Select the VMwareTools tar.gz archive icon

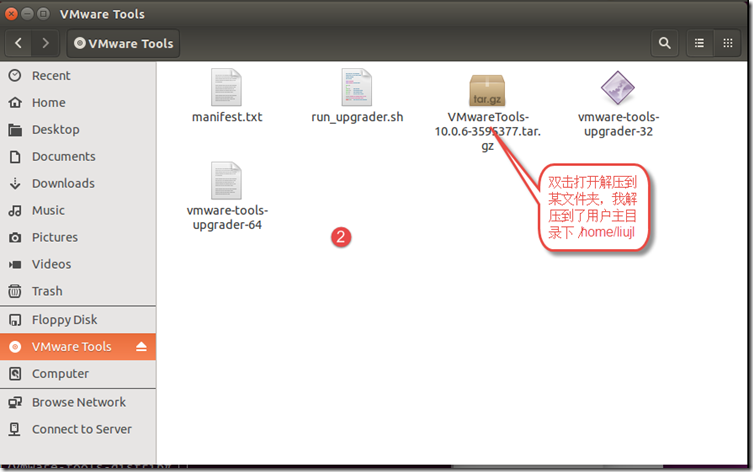pyautogui.click(x=487, y=90)
